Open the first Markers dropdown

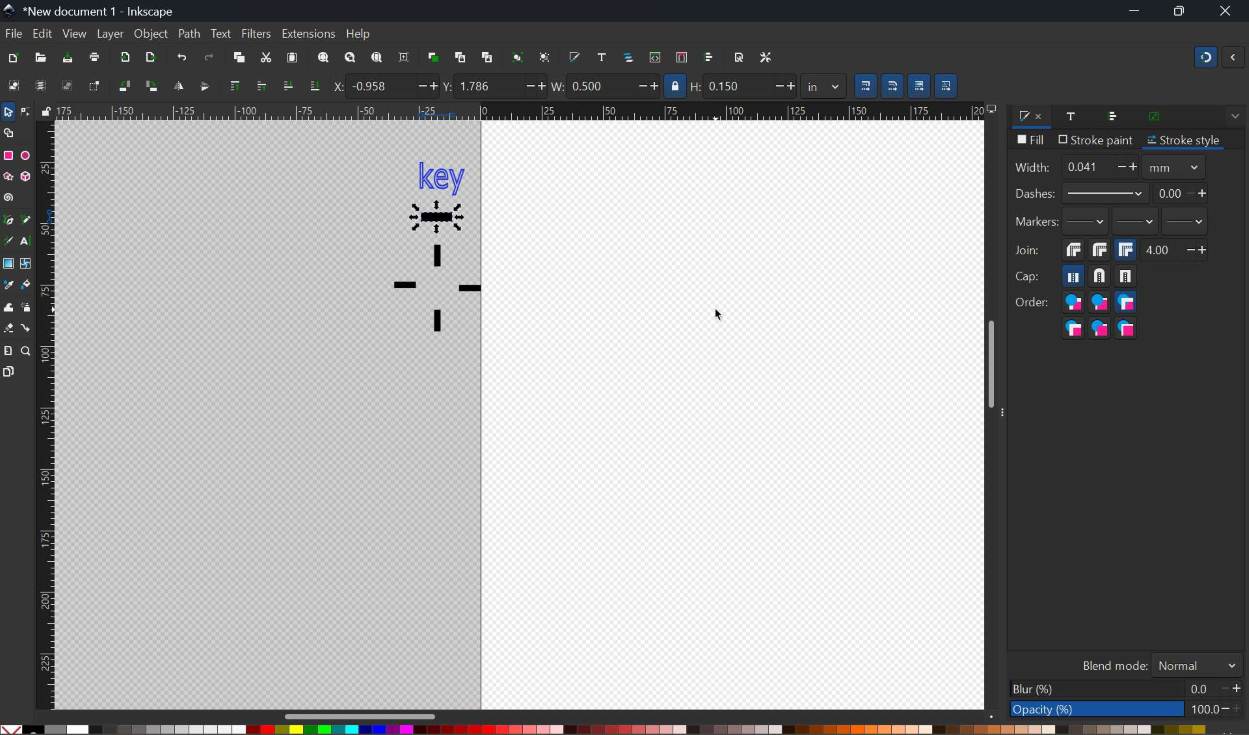click(1086, 221)
